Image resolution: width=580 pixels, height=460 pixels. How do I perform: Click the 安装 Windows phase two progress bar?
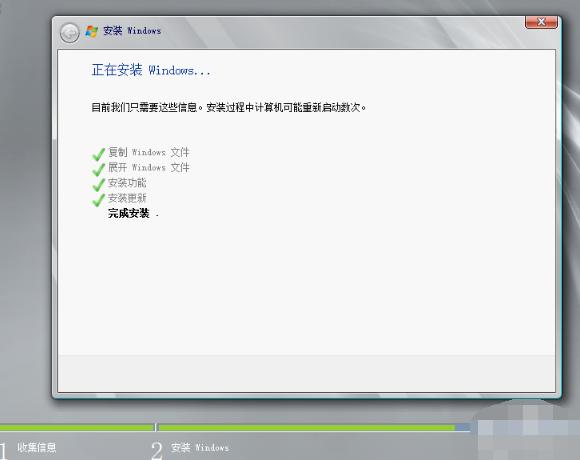[314, 427]
